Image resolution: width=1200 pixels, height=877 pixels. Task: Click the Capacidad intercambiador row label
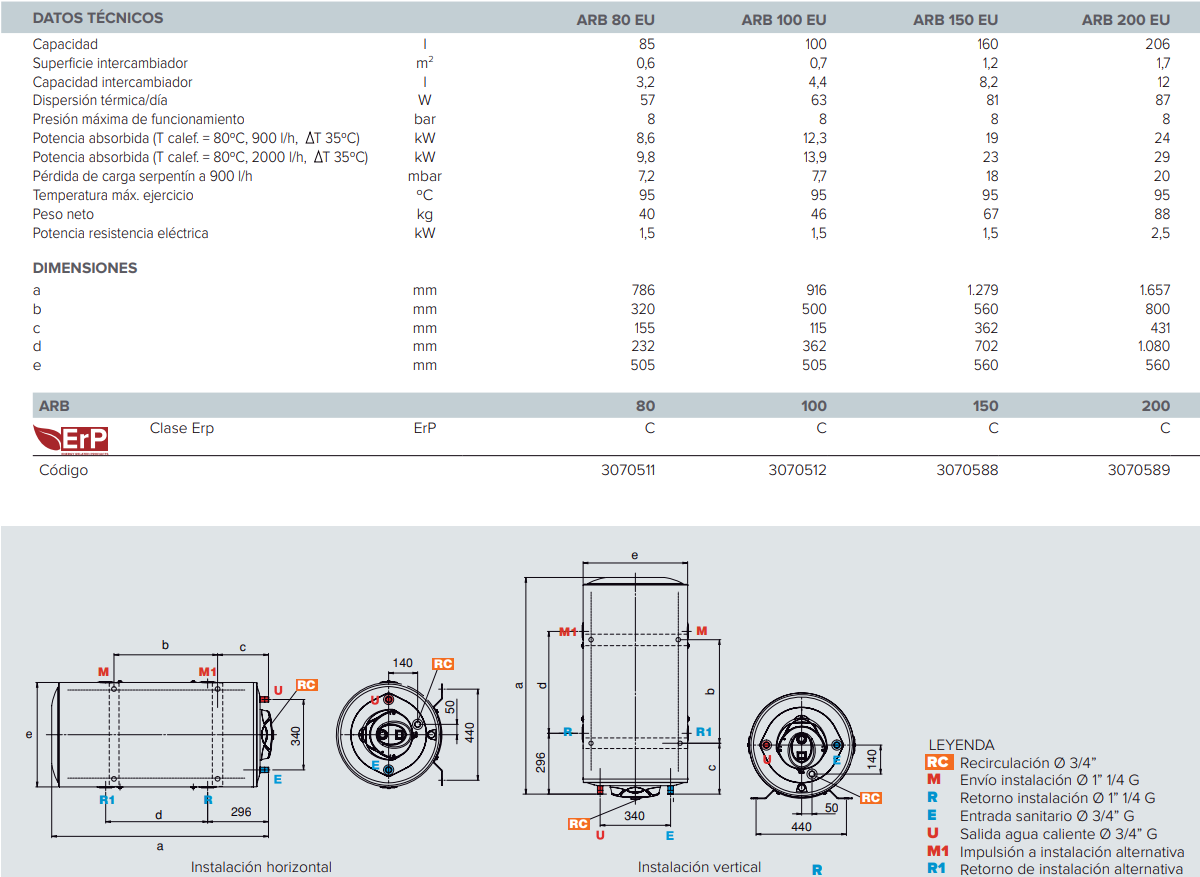pos(112,82)
